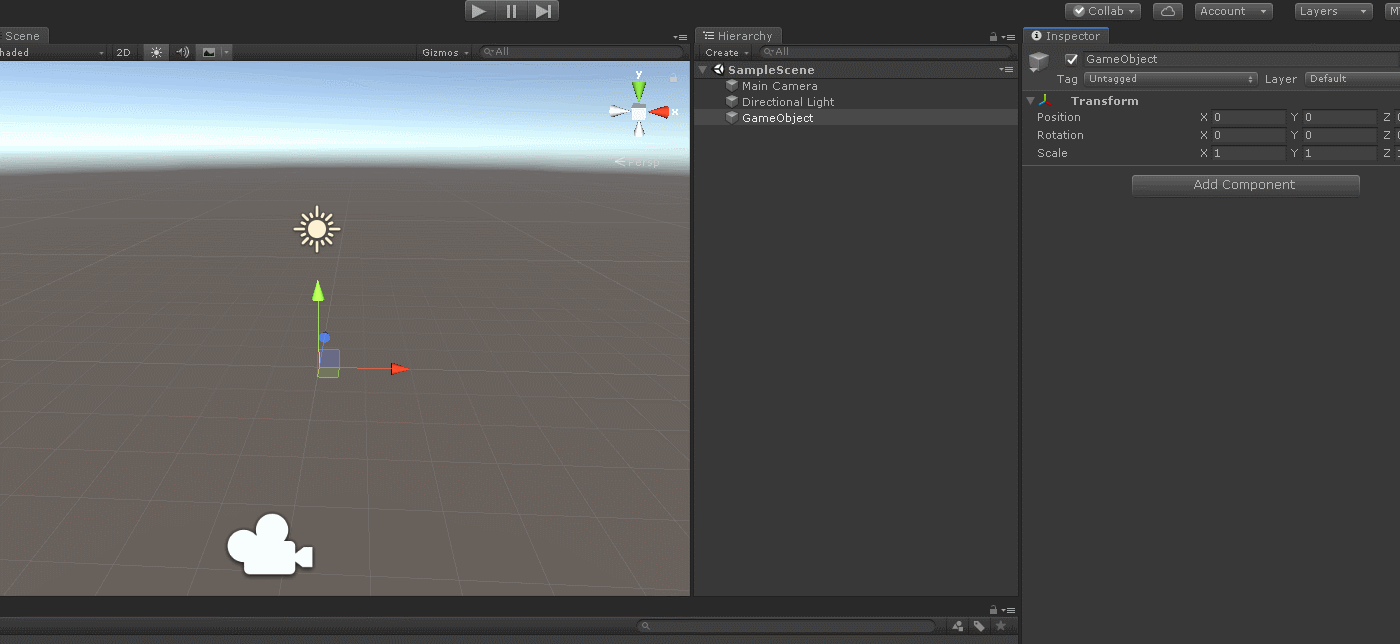The height and width of the screenshot is (644, 1400).
Task: Click the Main Camera icon in Hierarchy
Action: pyautogui.click(x=731, y=85)
